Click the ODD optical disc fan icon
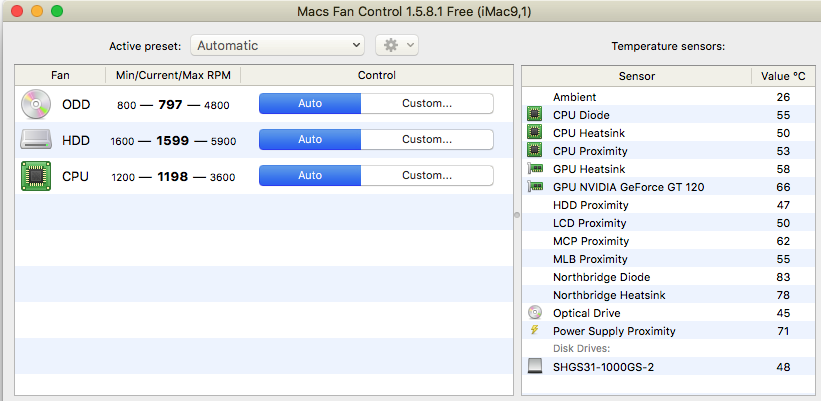Viewport: 821px width, 401px height. (x=36, y=105)
